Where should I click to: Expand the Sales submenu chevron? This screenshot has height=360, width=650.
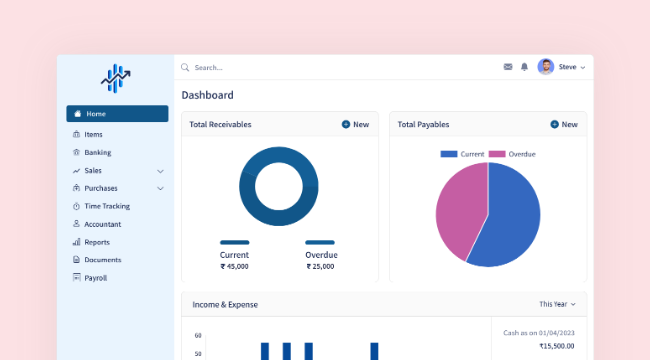[160, 171]
